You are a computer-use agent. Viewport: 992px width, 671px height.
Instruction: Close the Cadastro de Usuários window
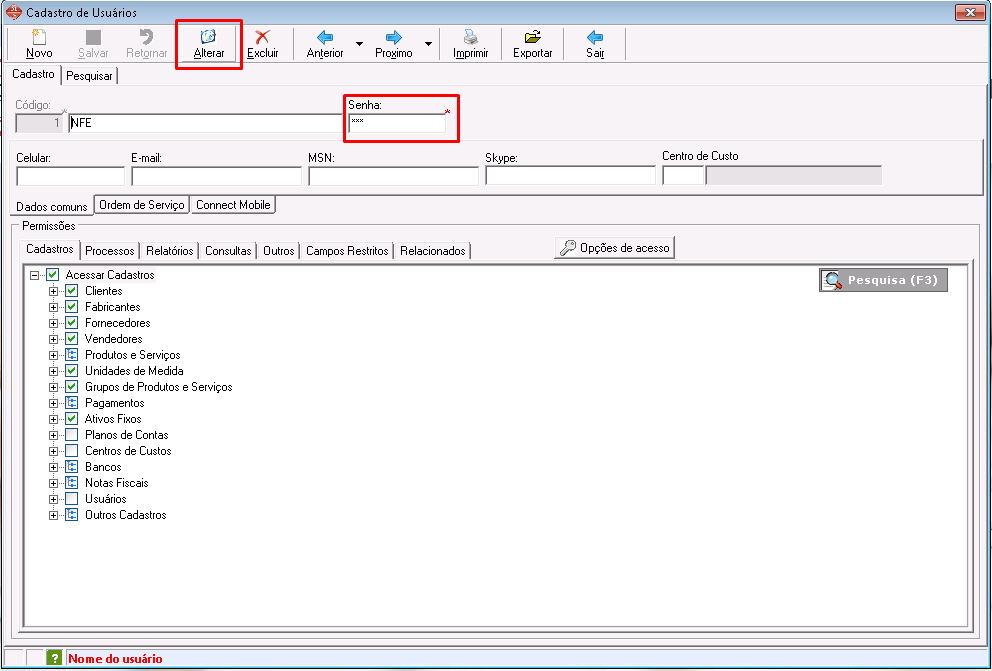click(970, 12)
